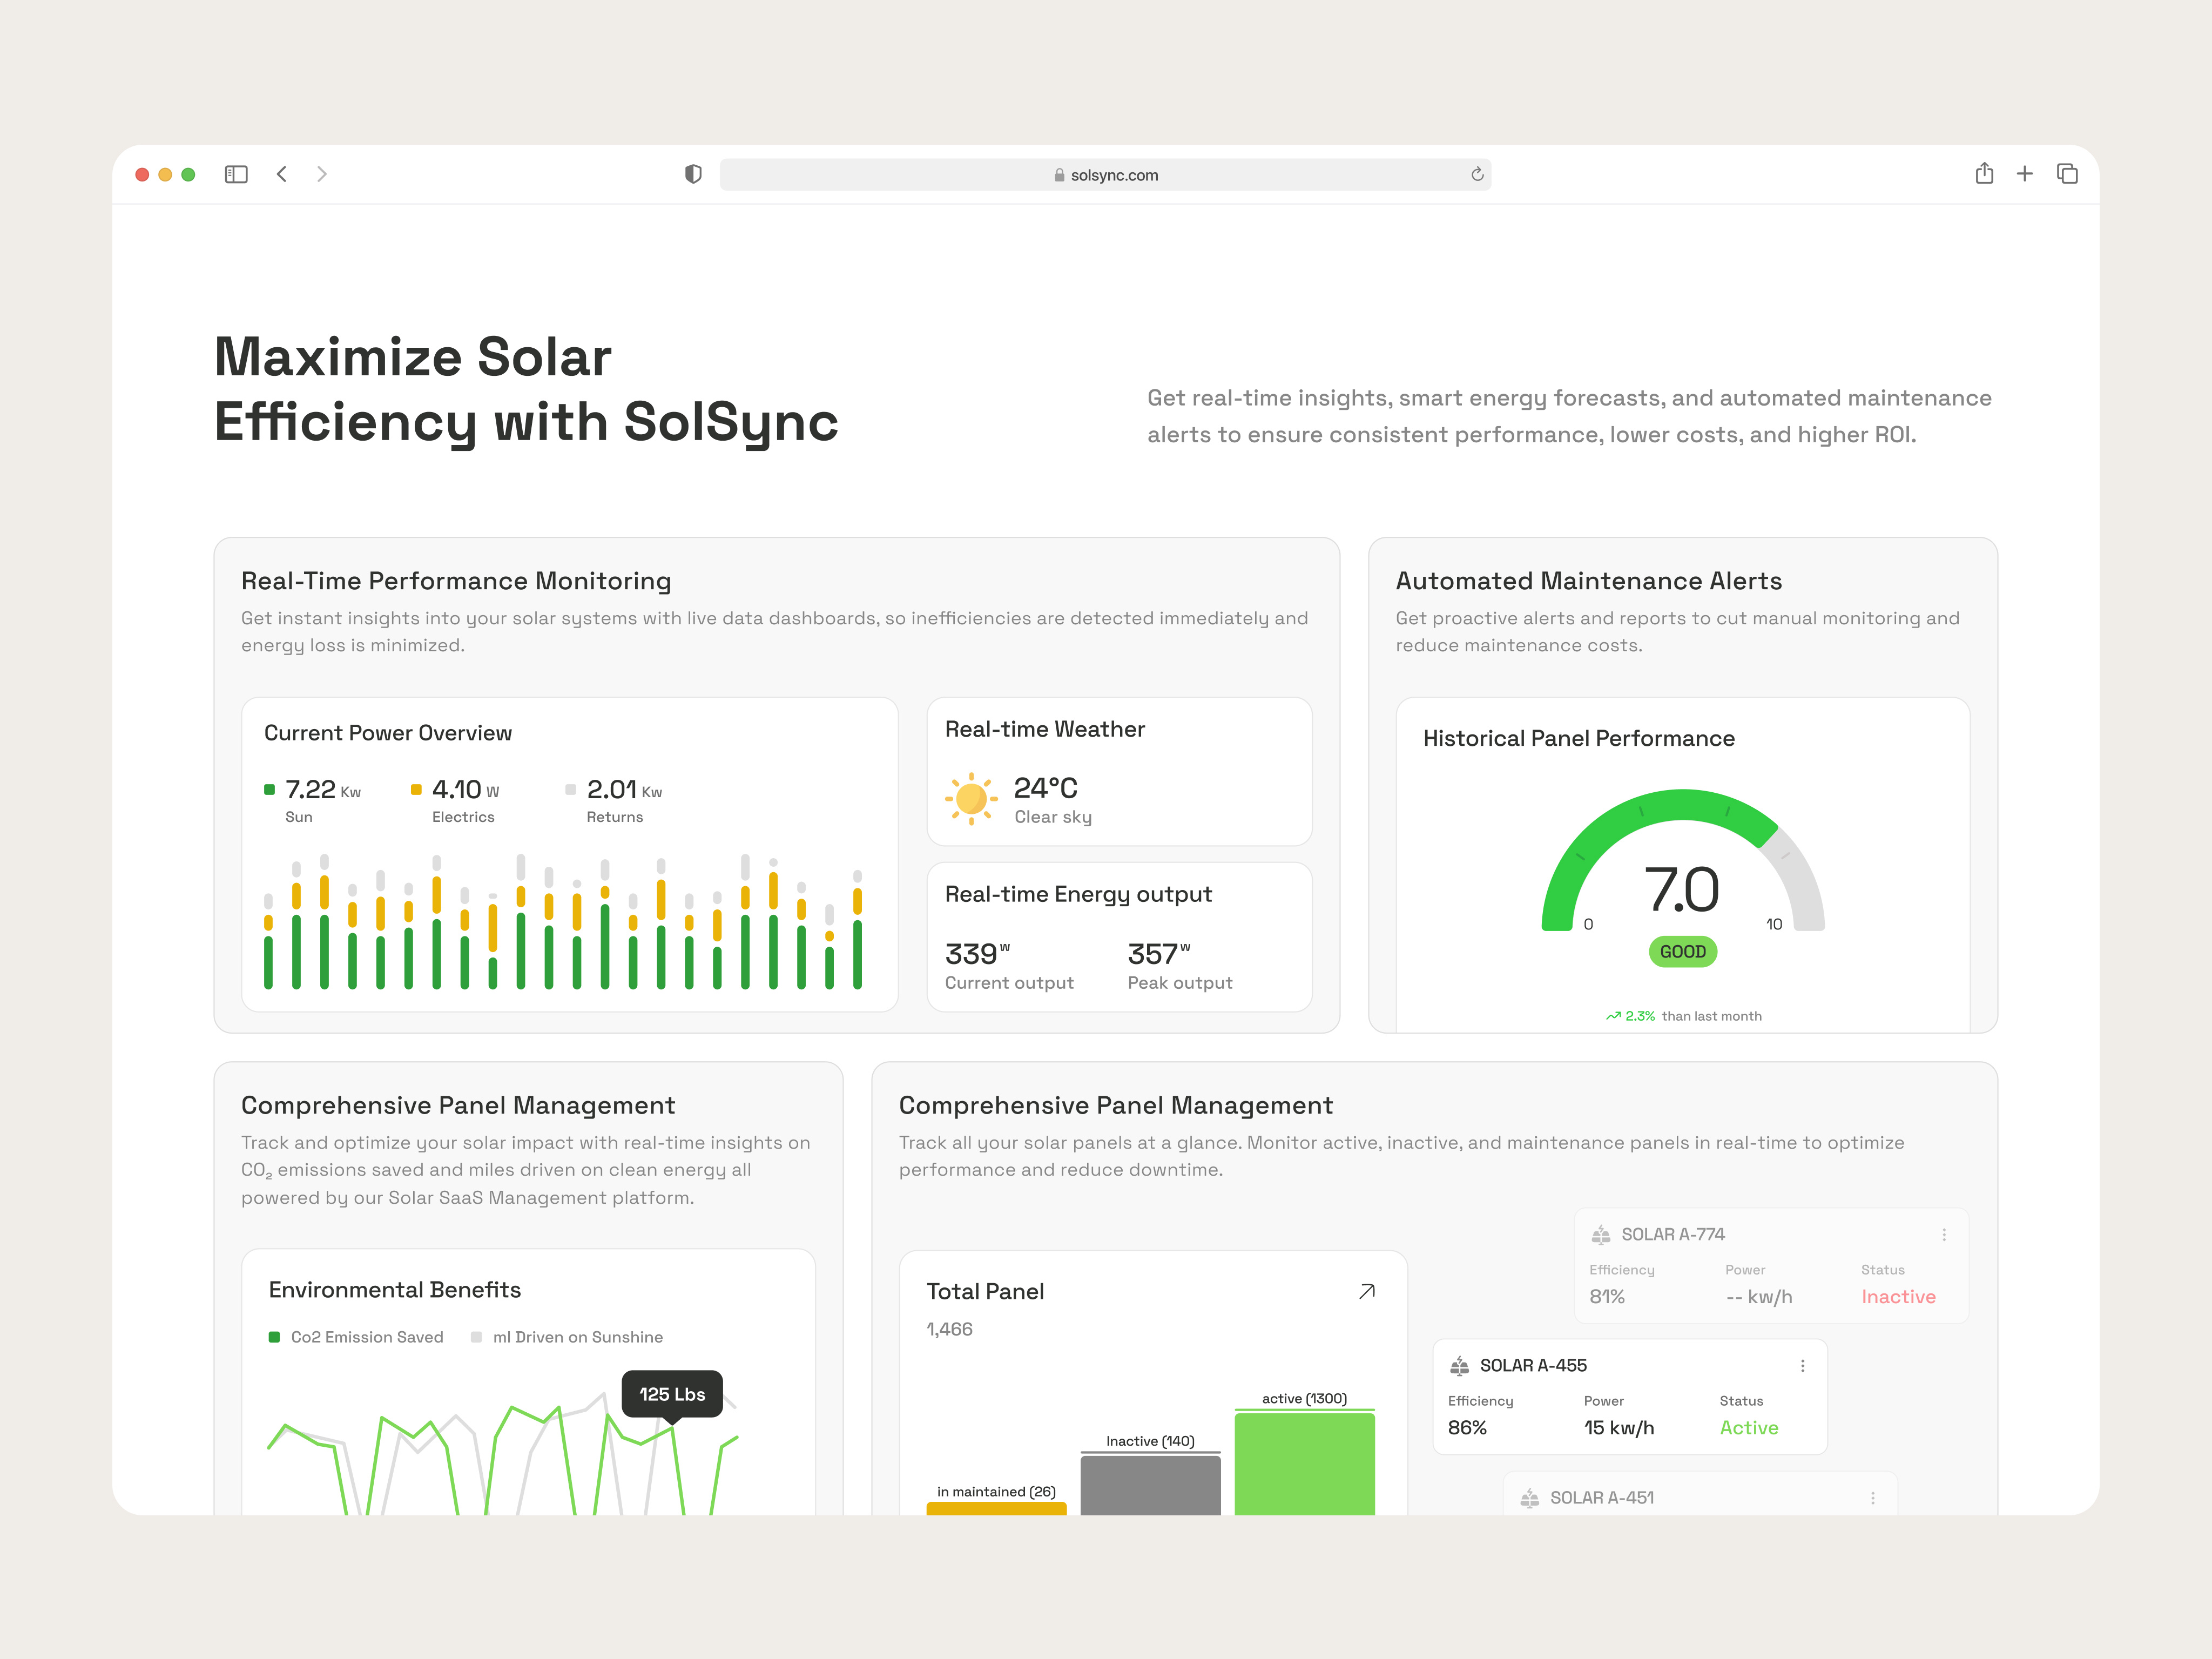2212x1659 pixels.
Task: Toggle the browser sidebar panel
Action: pos(236,173)
